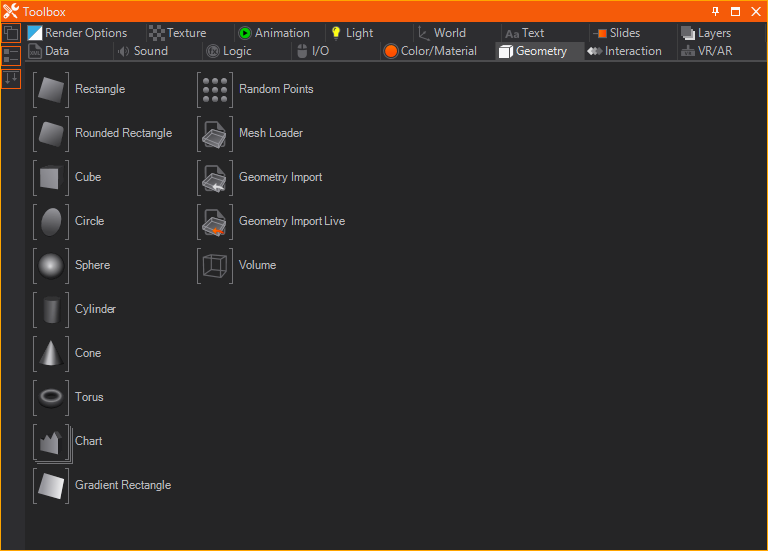This screenshot has width=768, height=551.
Task: Select the Rectangle geometry icon
Action: (x=50, y=89)
